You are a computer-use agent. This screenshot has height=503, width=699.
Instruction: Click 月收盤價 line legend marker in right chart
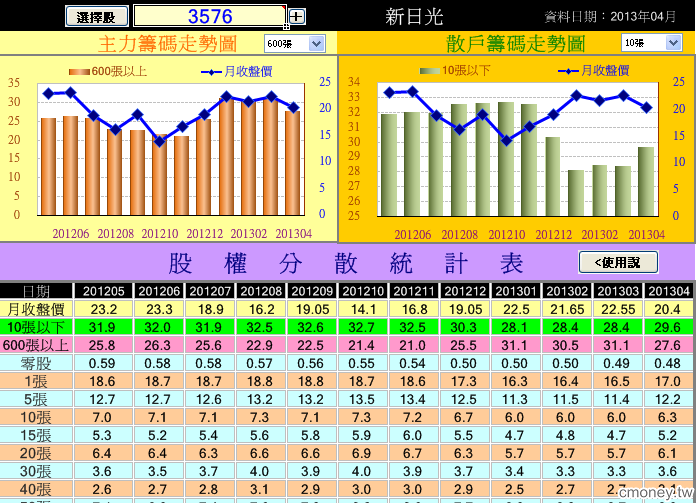(x=568, y=71)
